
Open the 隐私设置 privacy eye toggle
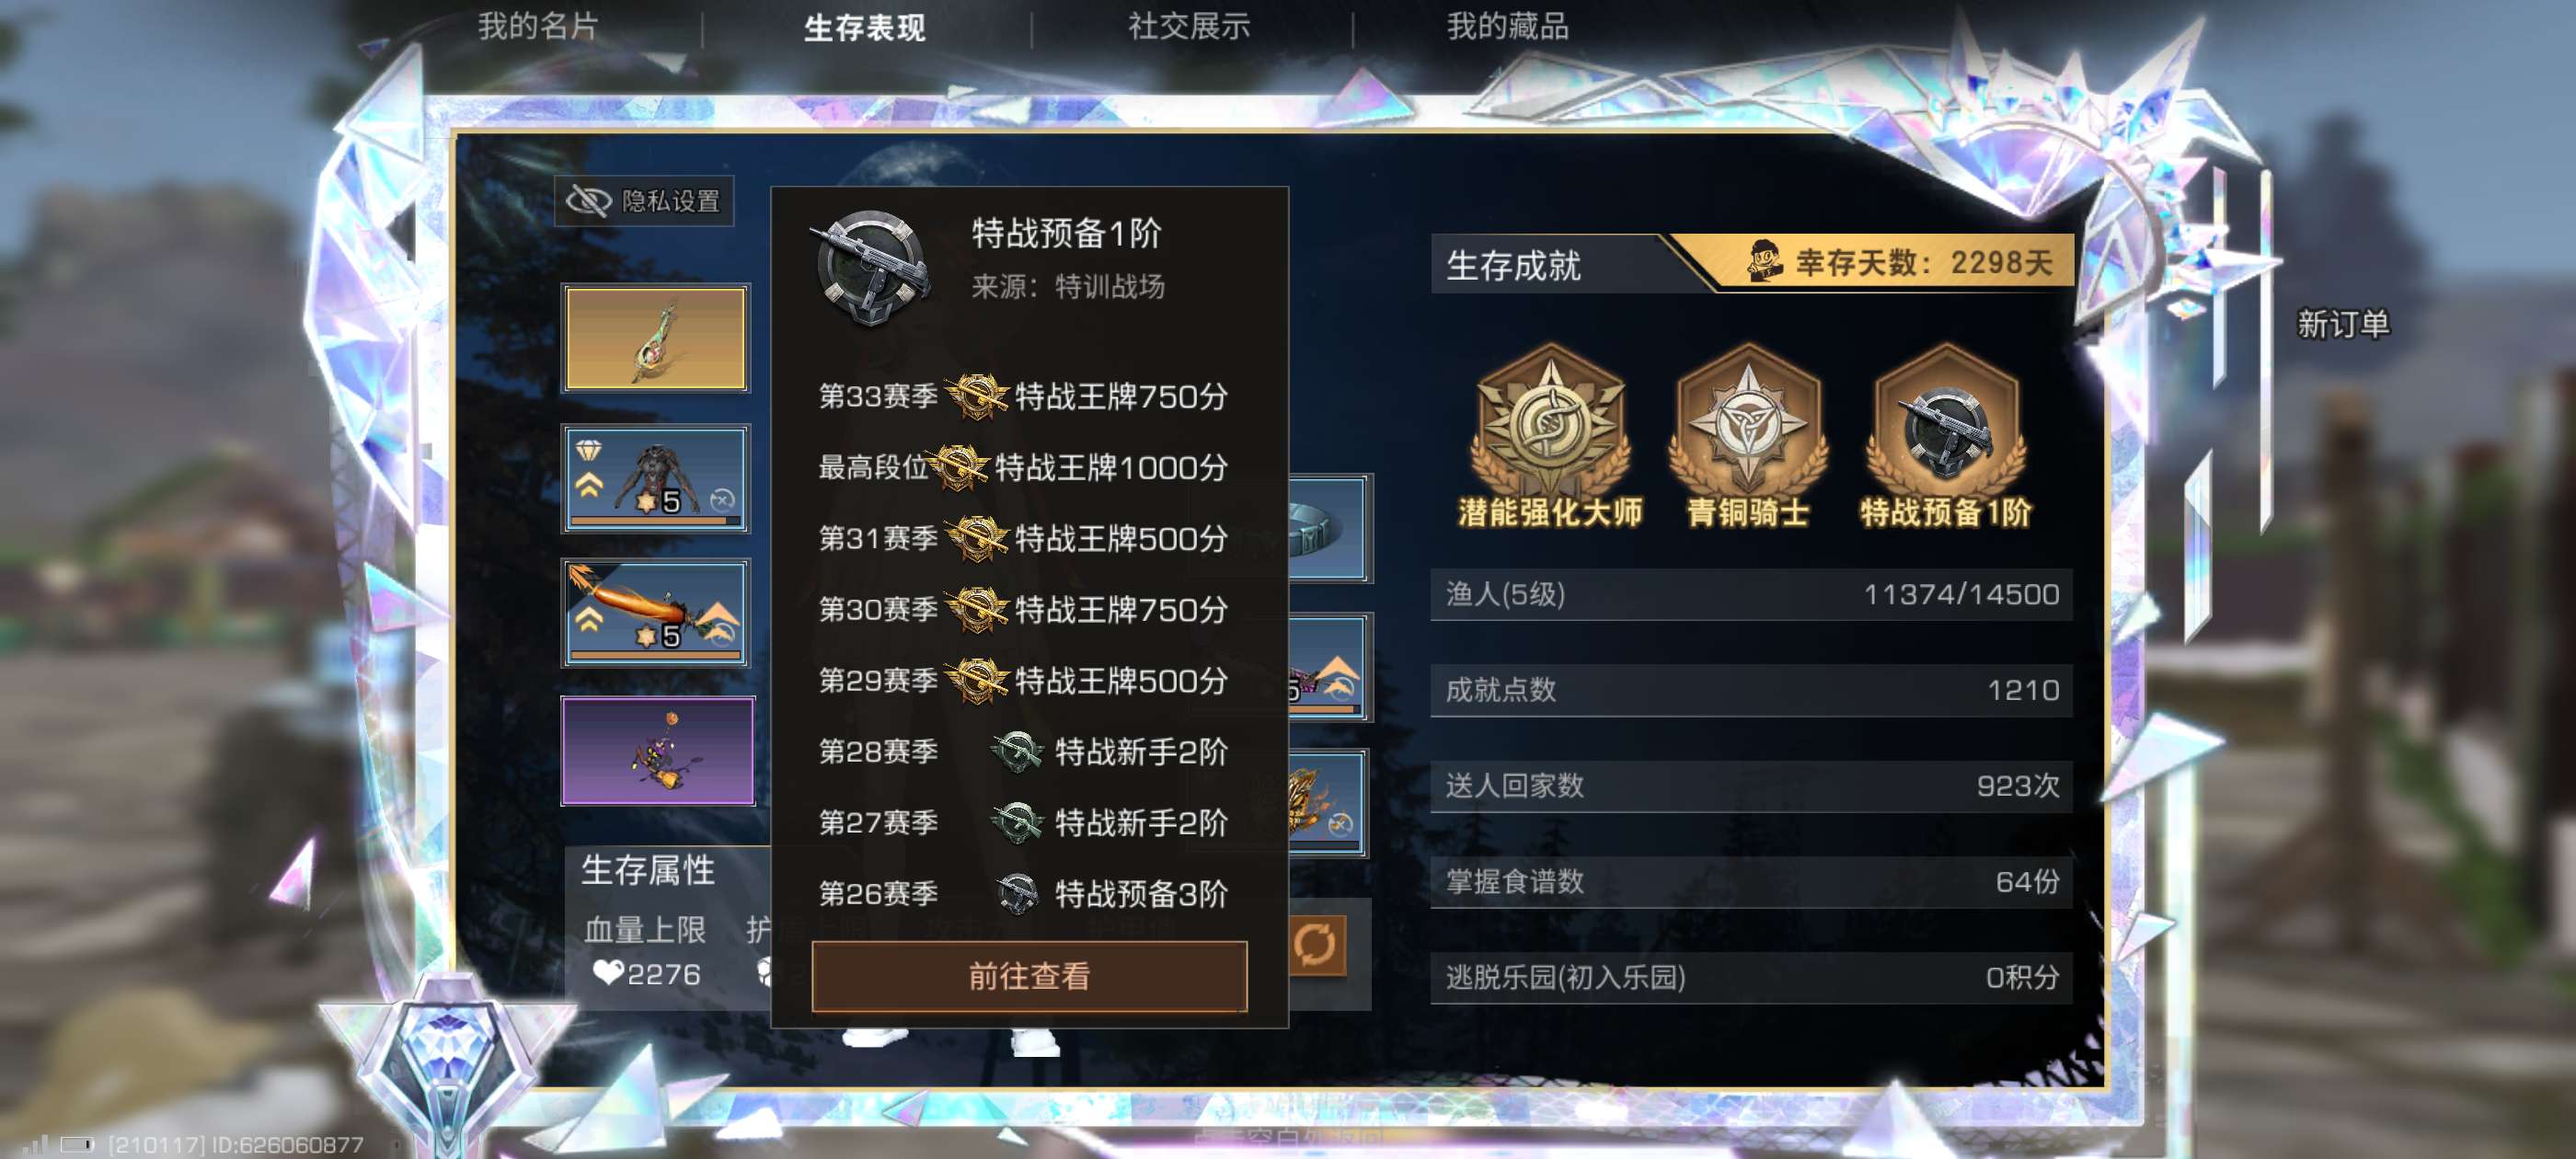(644, 201)
